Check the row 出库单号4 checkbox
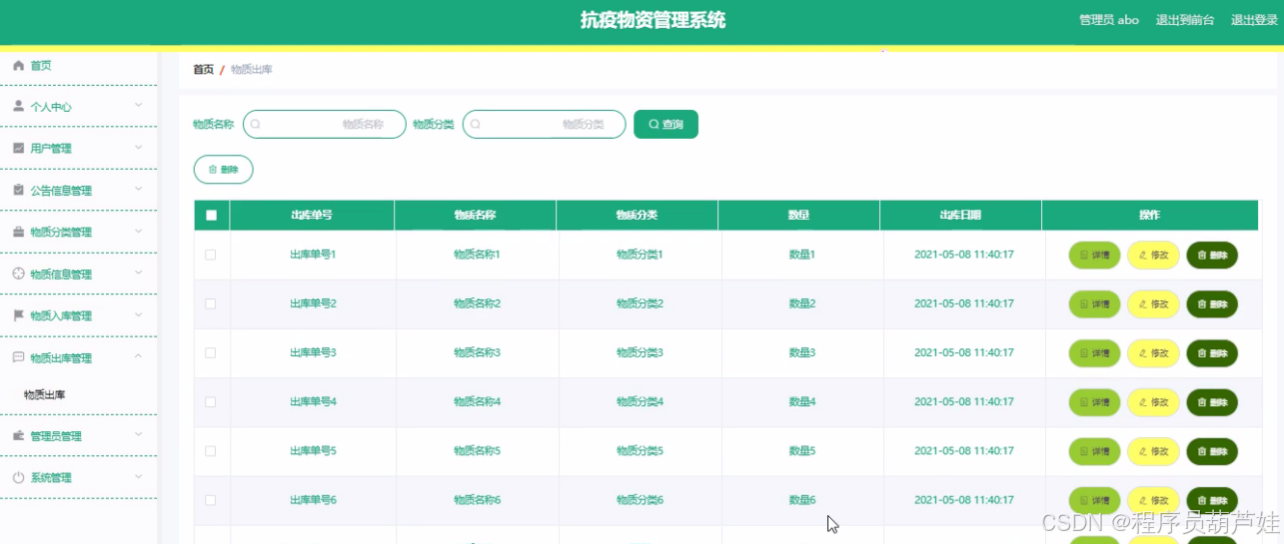 pos(211,401)
